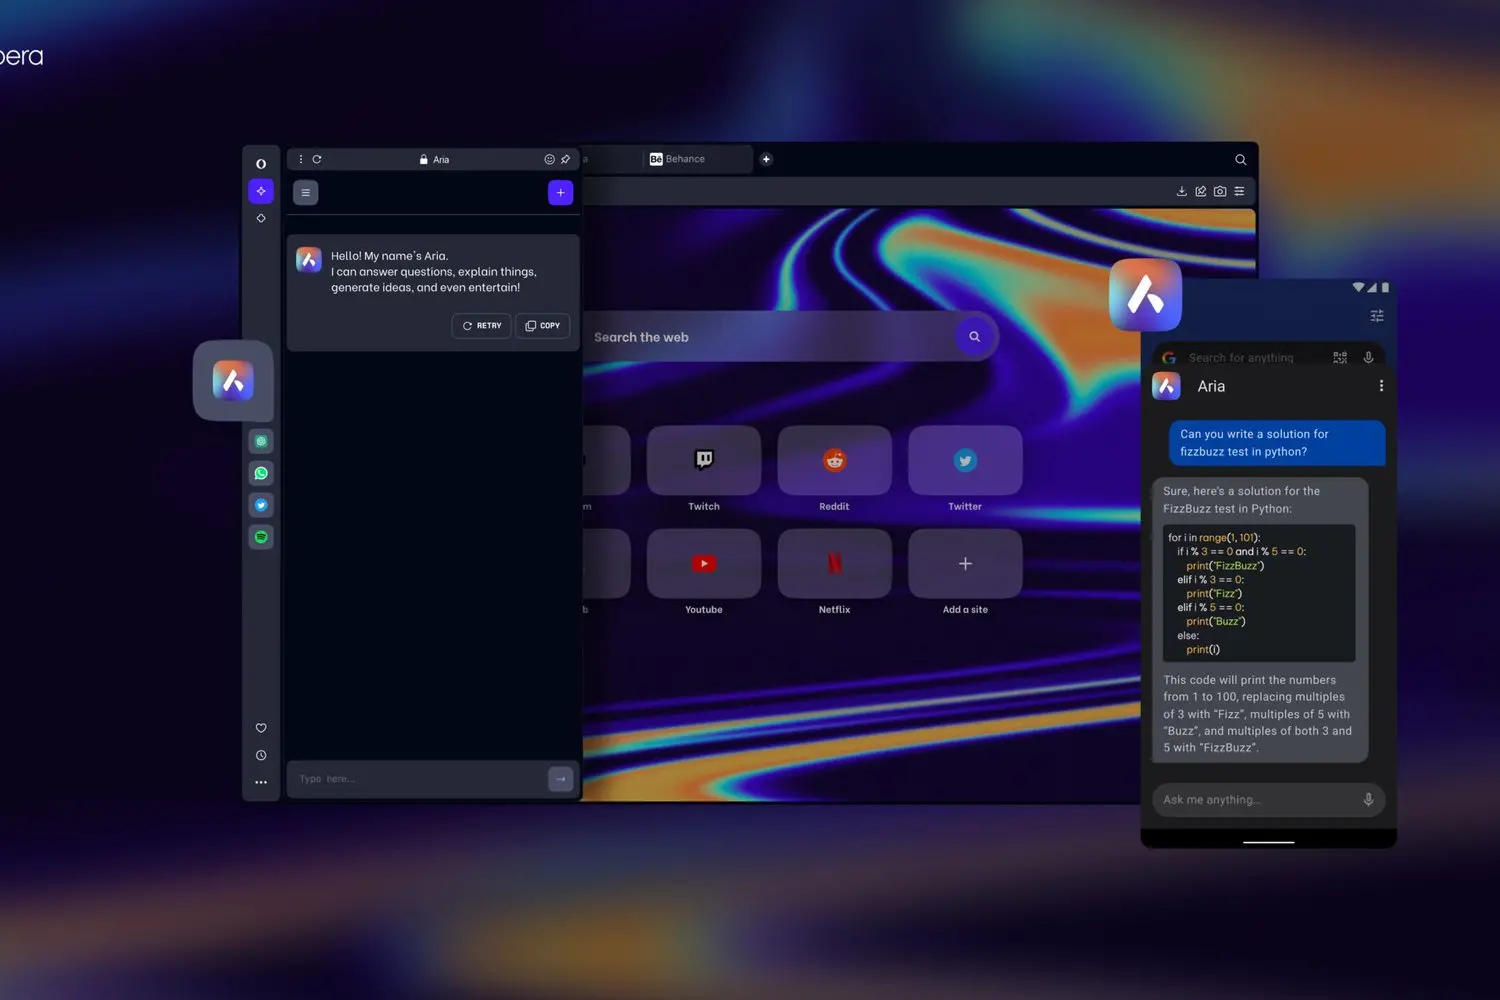Click the Opera logo in the sidebar
1500x1000 pixels.
coord(261,164)
